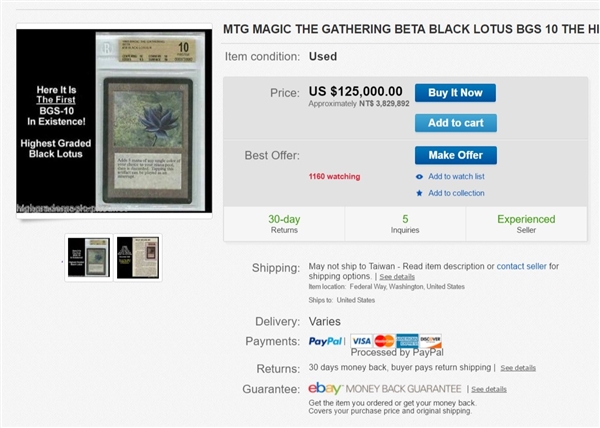The width and height of the screenshot is (600, 428).
Task: Click the star icon beside Add to collection
Action: [x=420, y=193]
